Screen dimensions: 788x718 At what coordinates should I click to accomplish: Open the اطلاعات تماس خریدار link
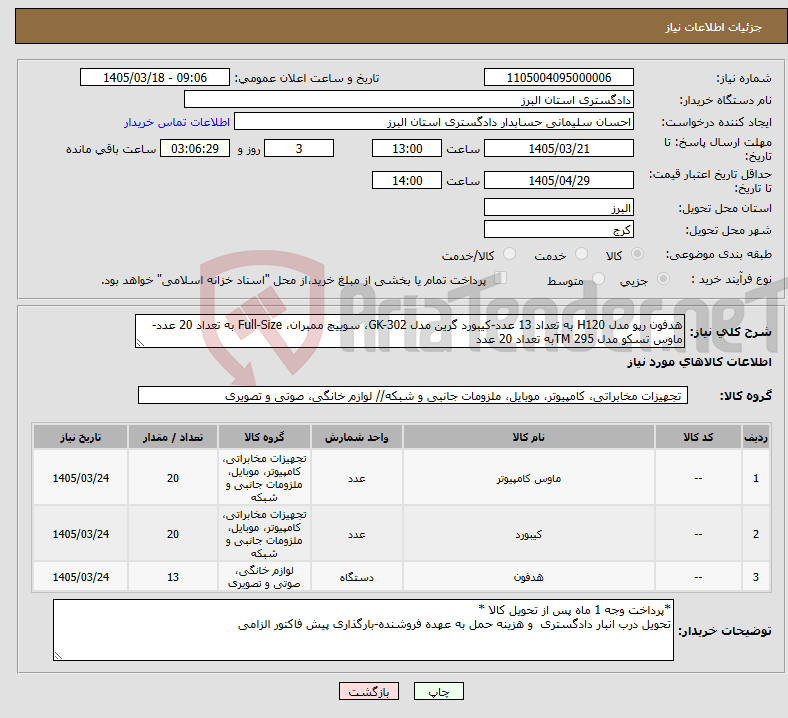click(x=177, y=122)
